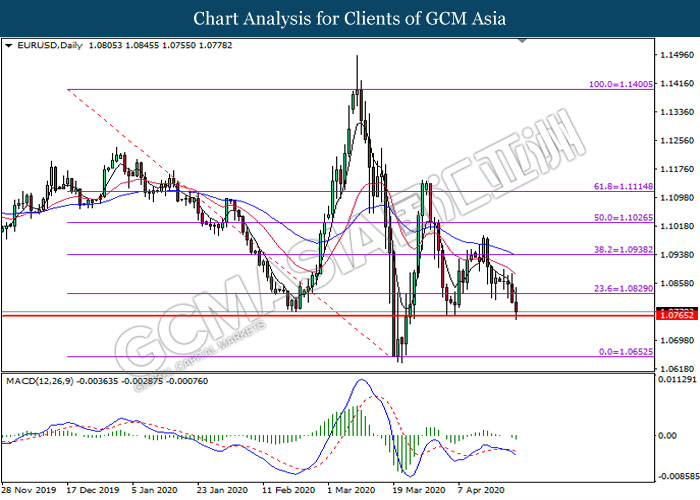This screenshot has width=700, height=500.
Task: Click the 1.14160 price axis value
Action: pyautogui.click(x=677, y=83)
